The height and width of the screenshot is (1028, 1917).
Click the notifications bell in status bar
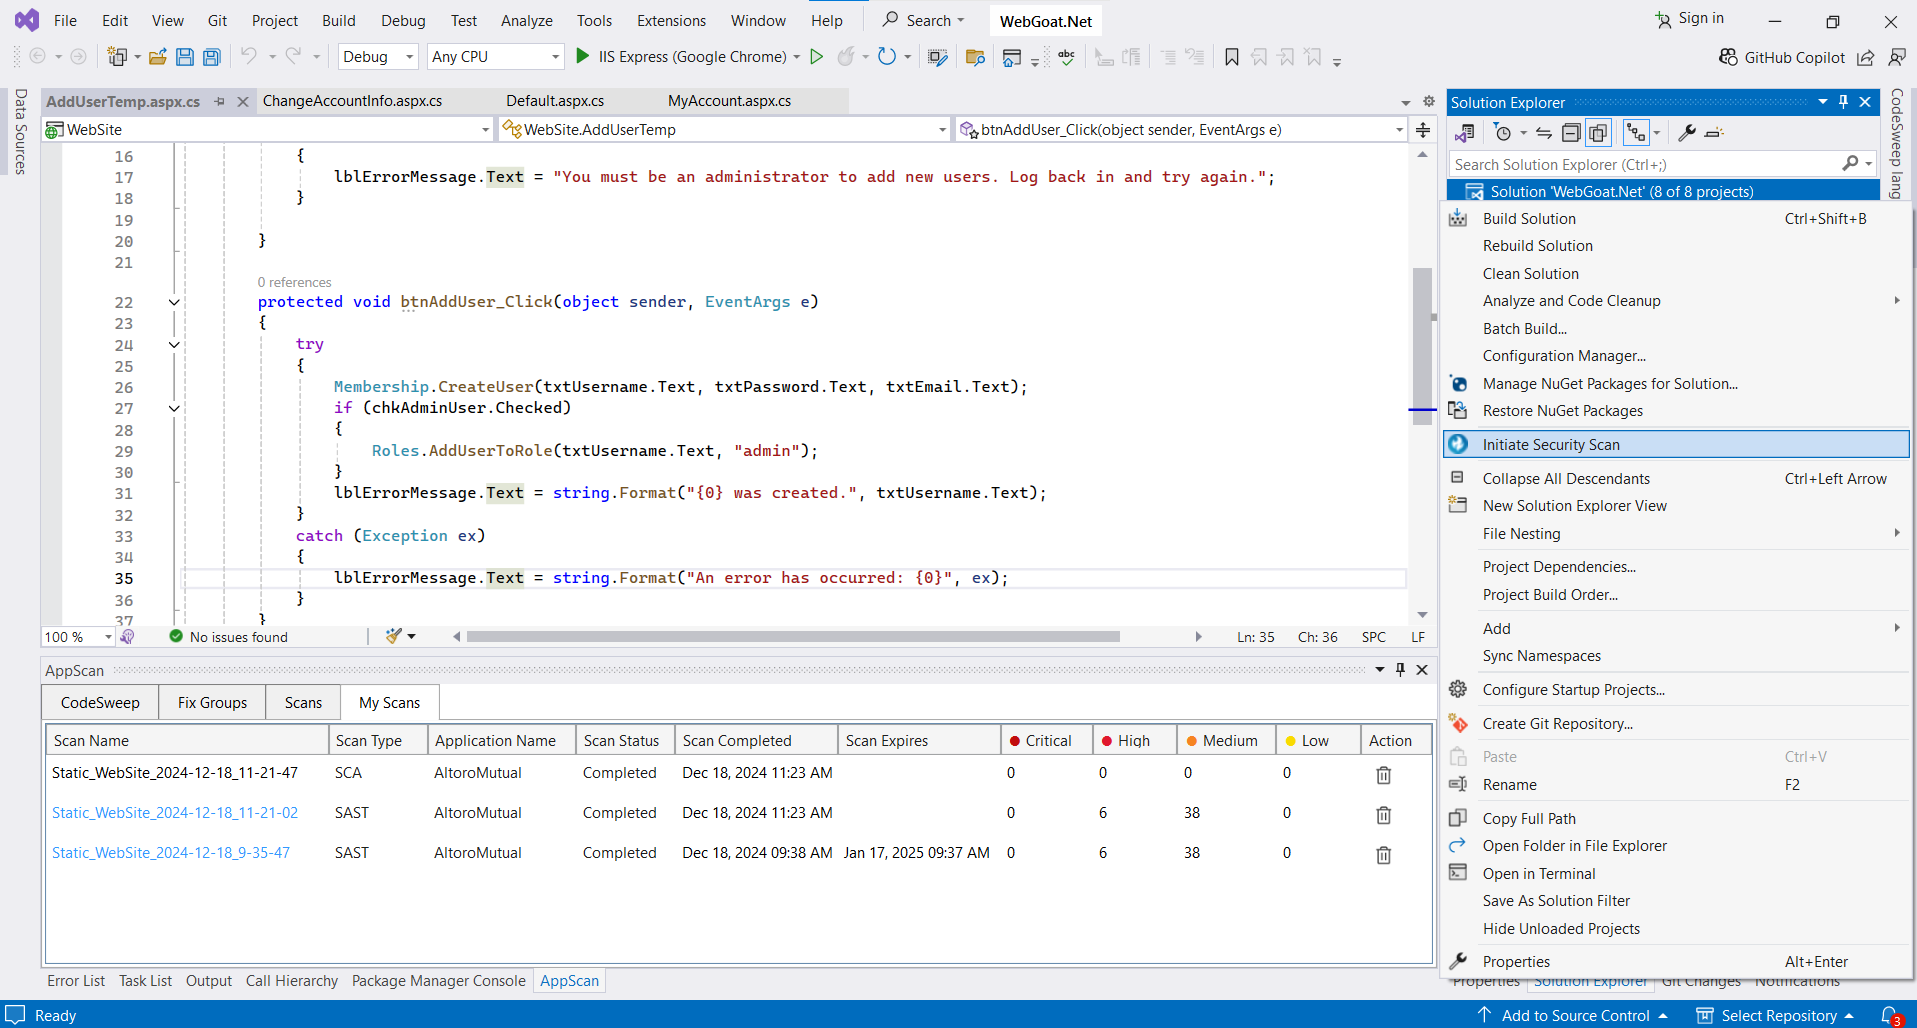coord(1889,1015)
